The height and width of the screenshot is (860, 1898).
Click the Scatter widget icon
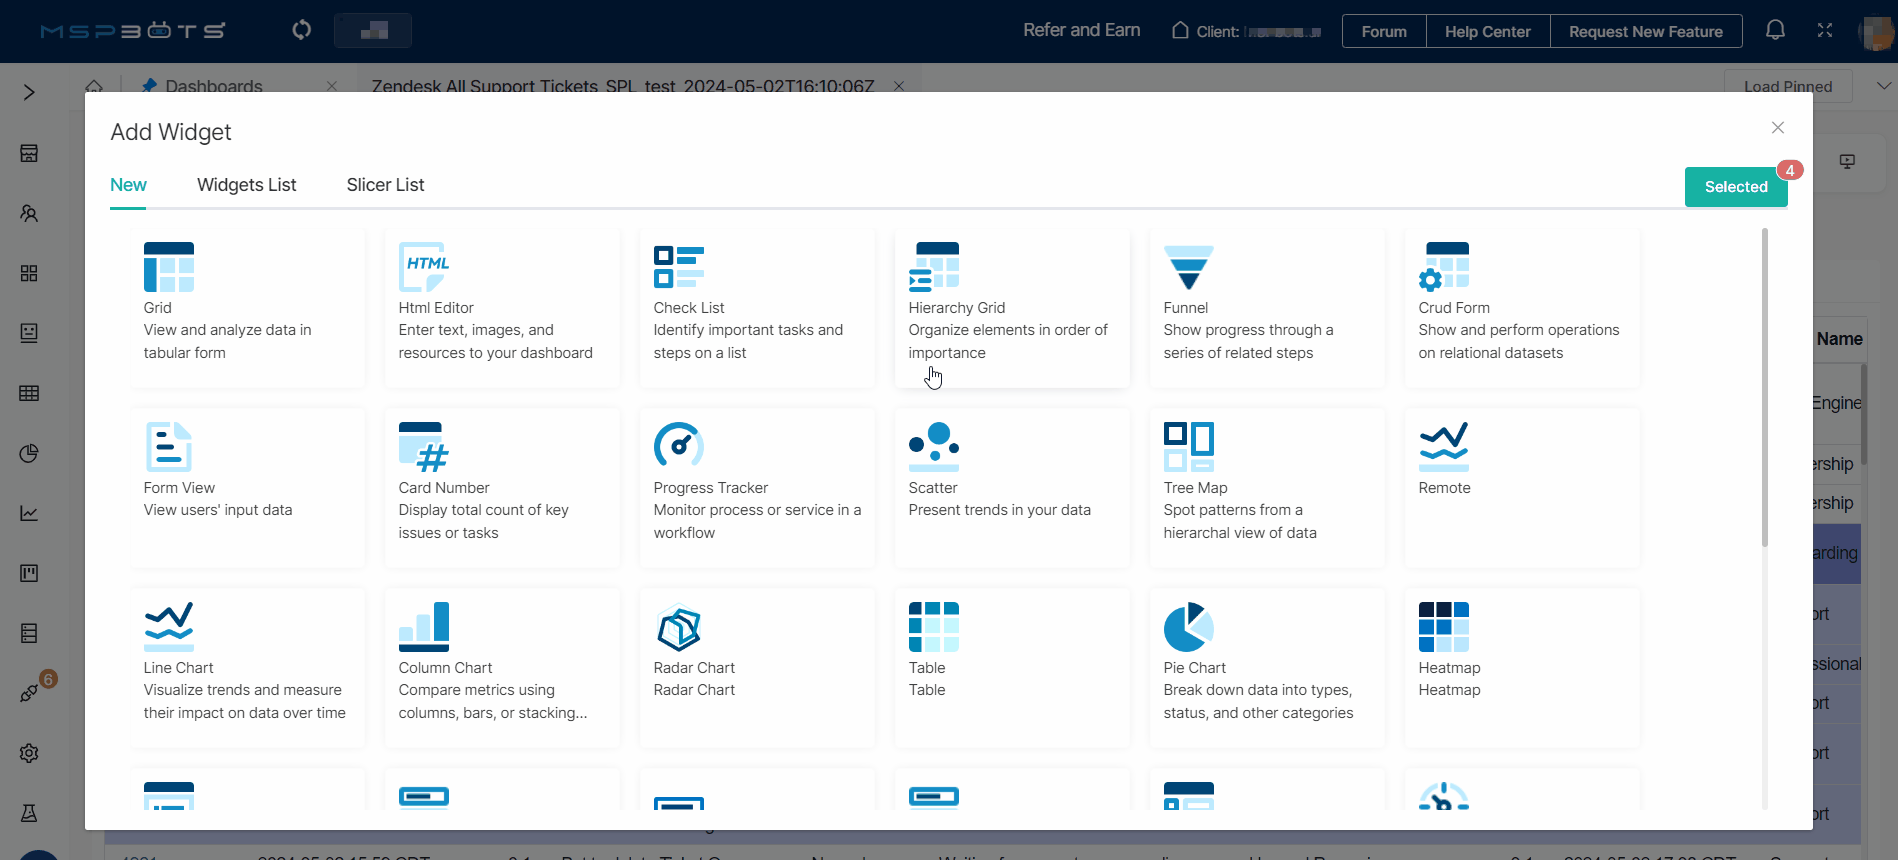(933, 446)
